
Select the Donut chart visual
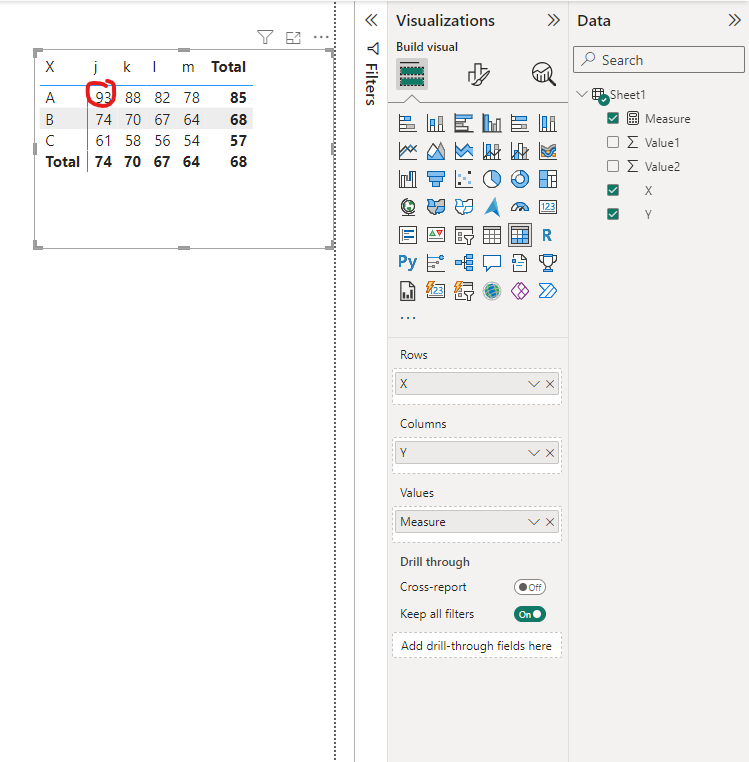tap(520, 179)
